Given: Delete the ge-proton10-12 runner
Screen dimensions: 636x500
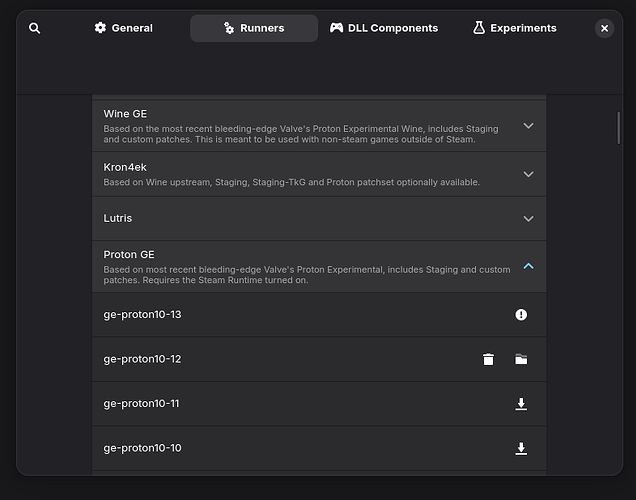Looking at the screenshot, I should (488, 359).
